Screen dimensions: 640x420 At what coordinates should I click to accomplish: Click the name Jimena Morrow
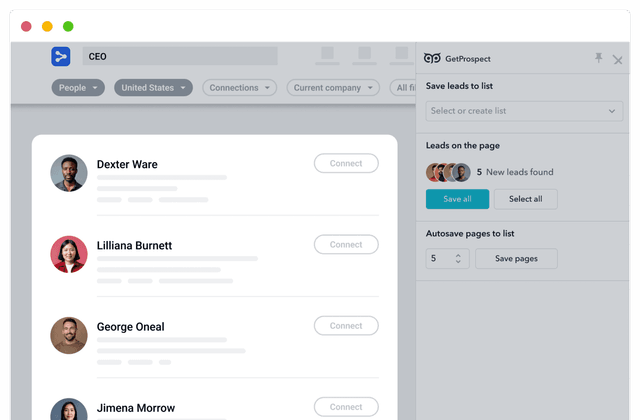tap(136, 408)
